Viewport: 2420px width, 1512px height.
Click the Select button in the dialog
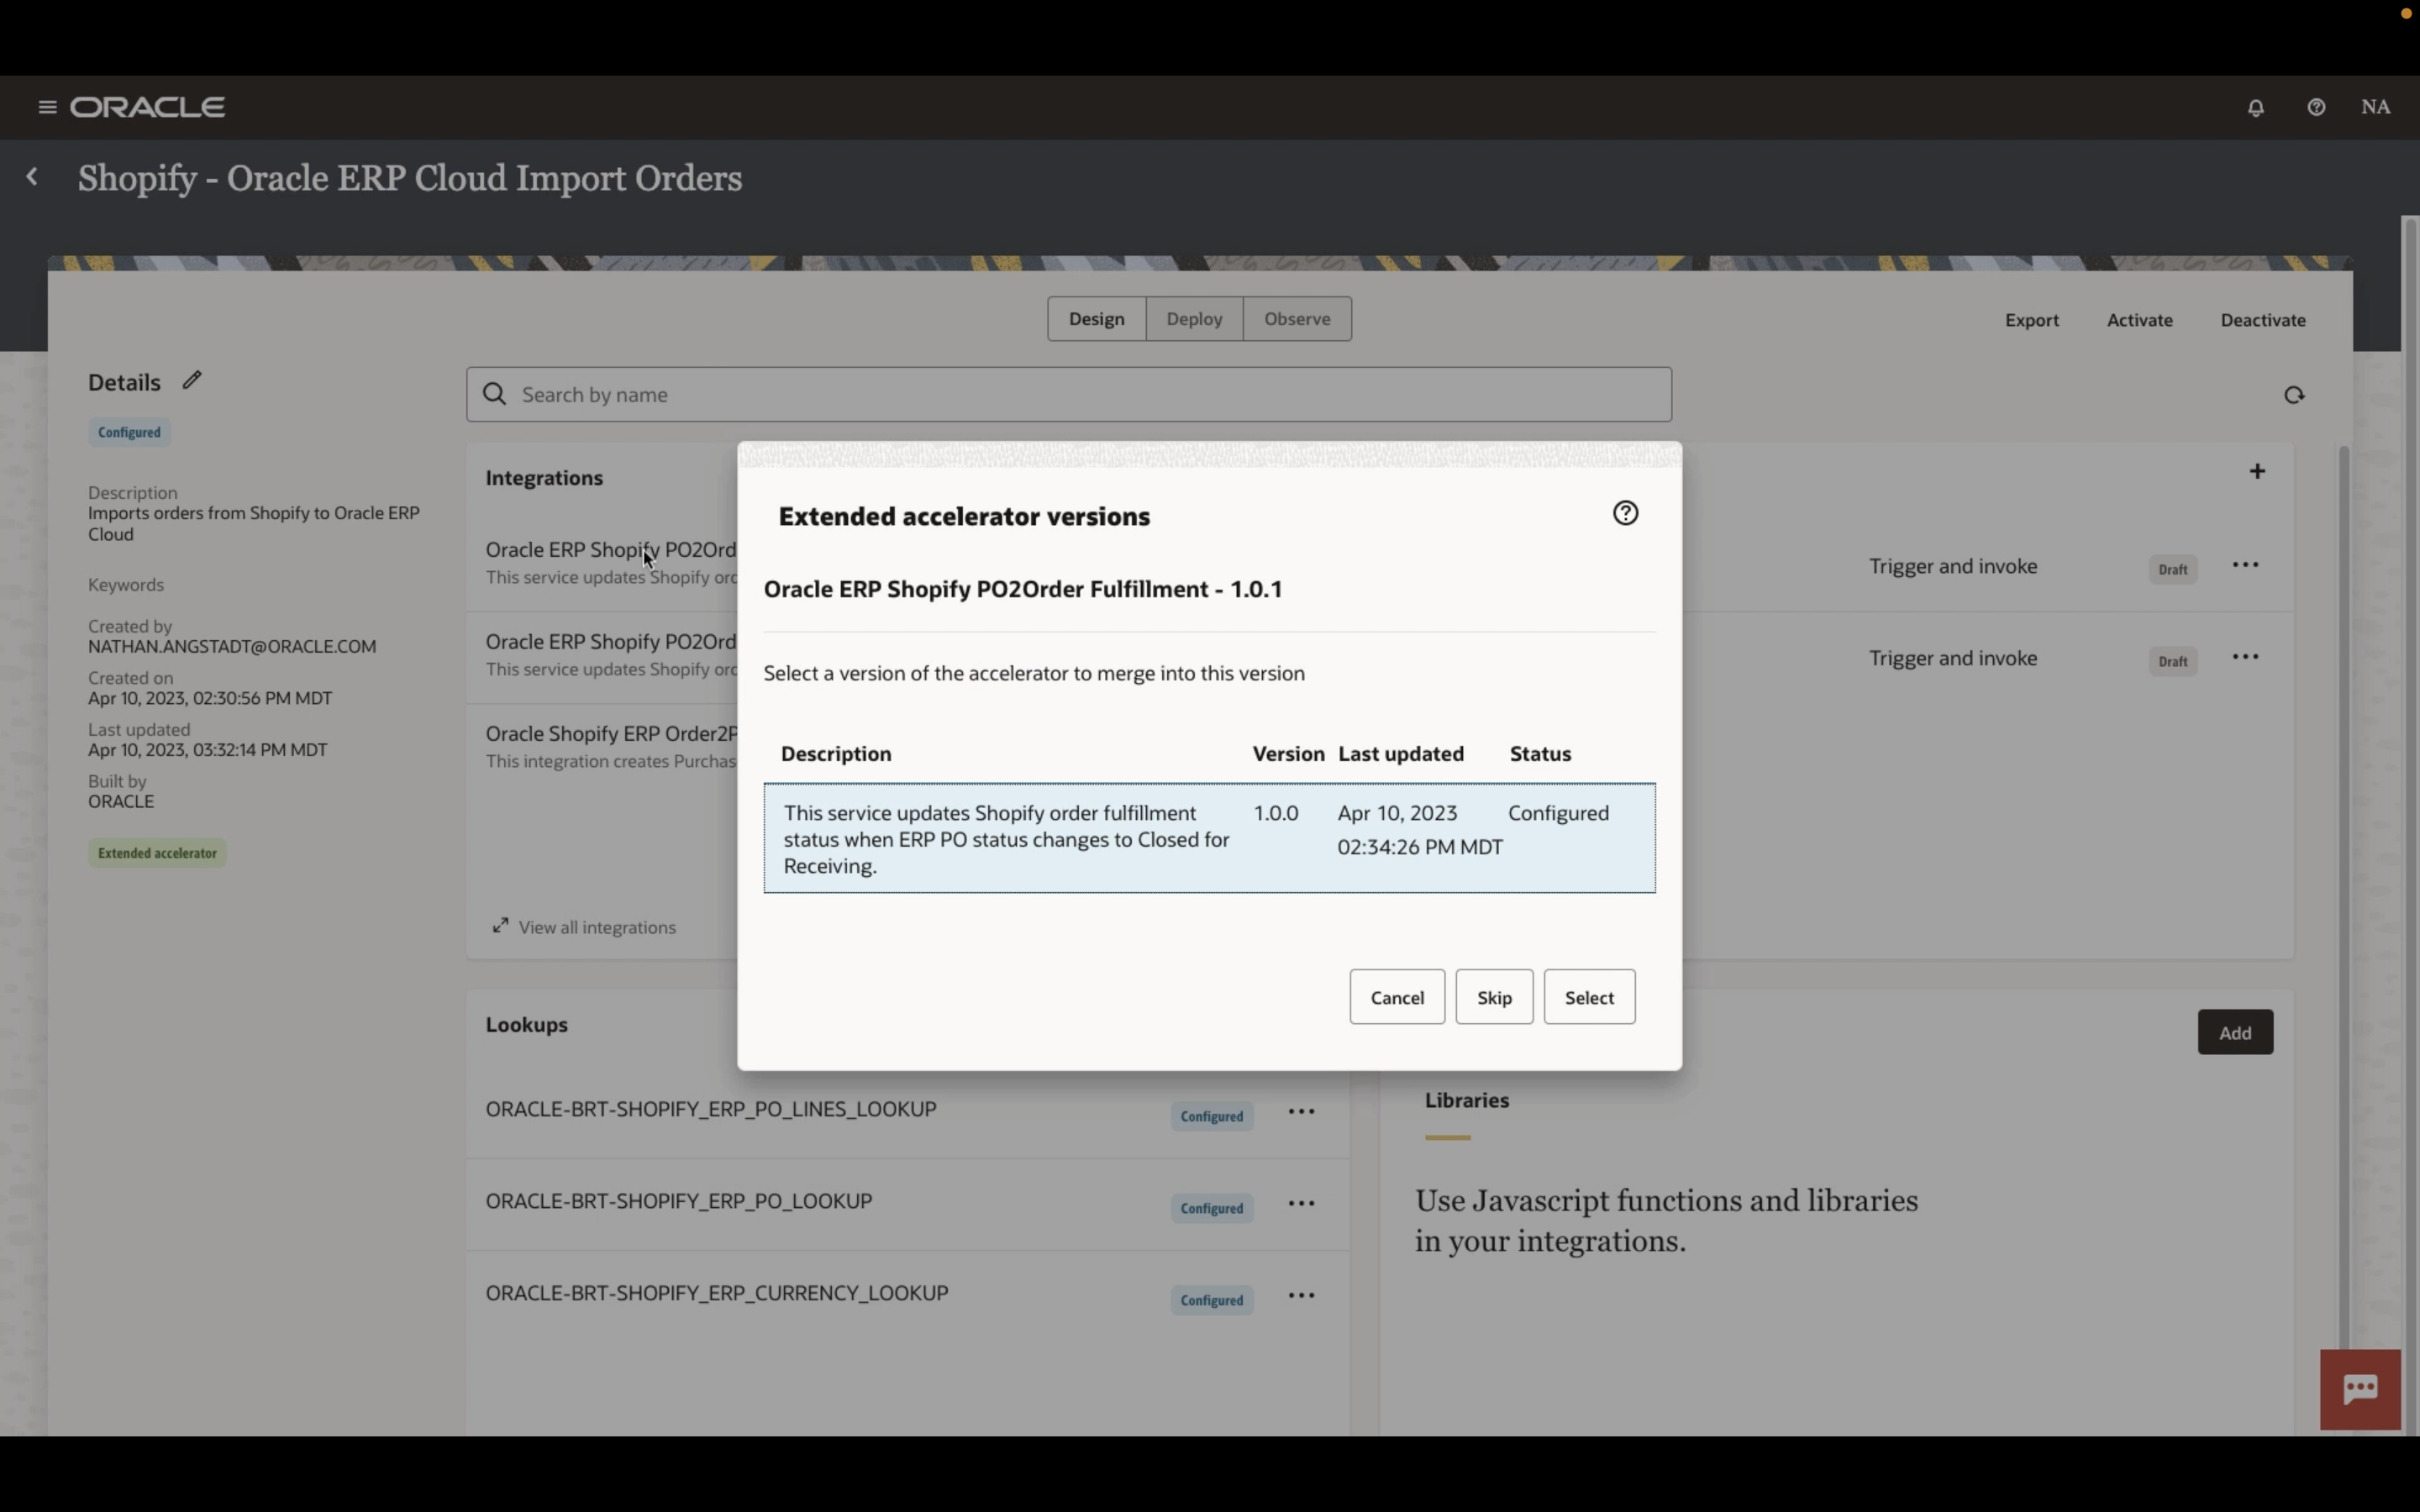coord(1588,996)
